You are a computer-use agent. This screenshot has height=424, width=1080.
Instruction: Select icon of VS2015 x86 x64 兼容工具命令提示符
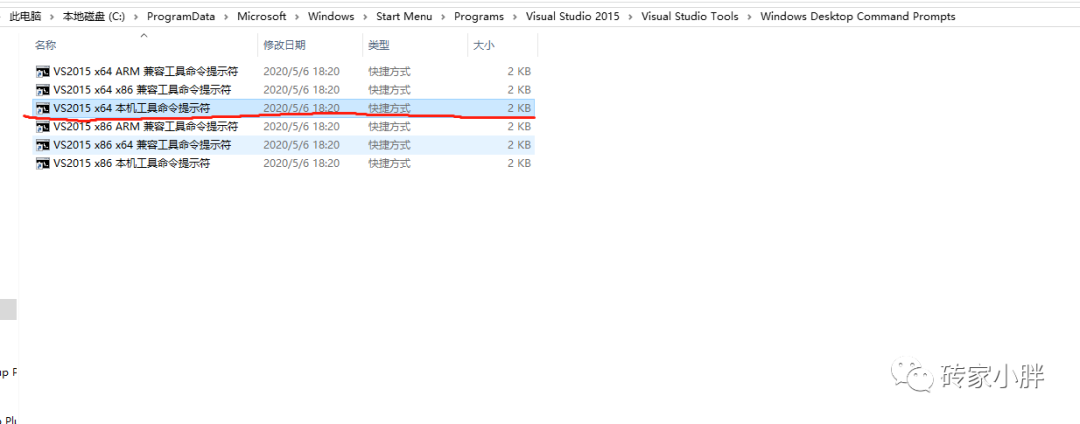pyautogui.click(x=43, y=145)
